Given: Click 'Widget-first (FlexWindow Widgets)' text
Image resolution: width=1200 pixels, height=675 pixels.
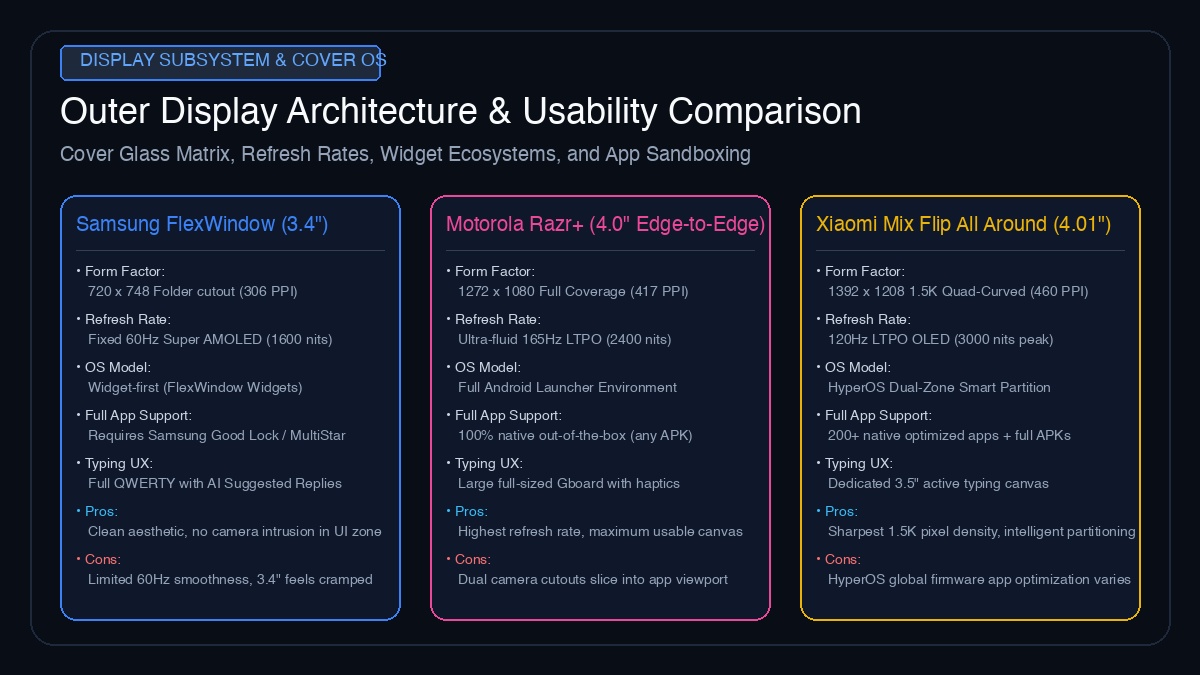Looking at the screenshot, I should pos(195,387).
